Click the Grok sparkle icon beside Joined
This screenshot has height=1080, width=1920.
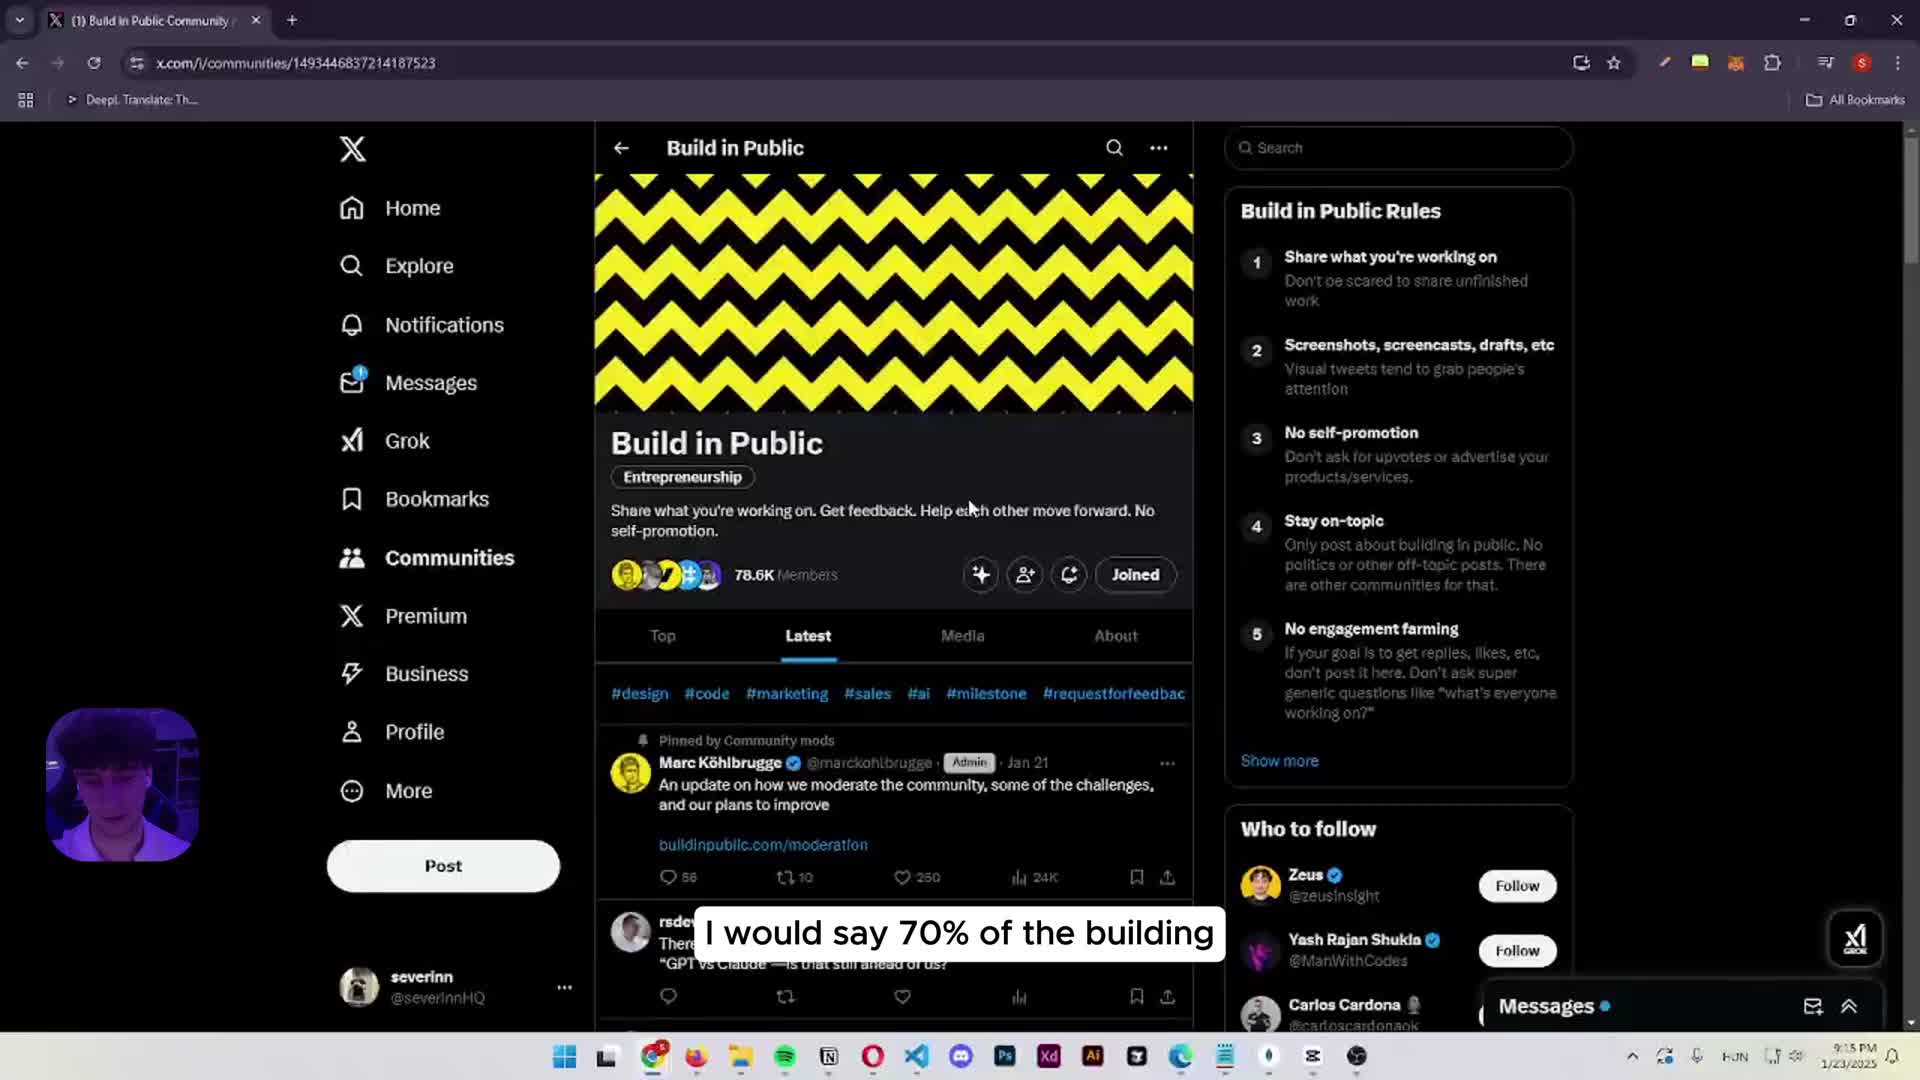[981, 575]
